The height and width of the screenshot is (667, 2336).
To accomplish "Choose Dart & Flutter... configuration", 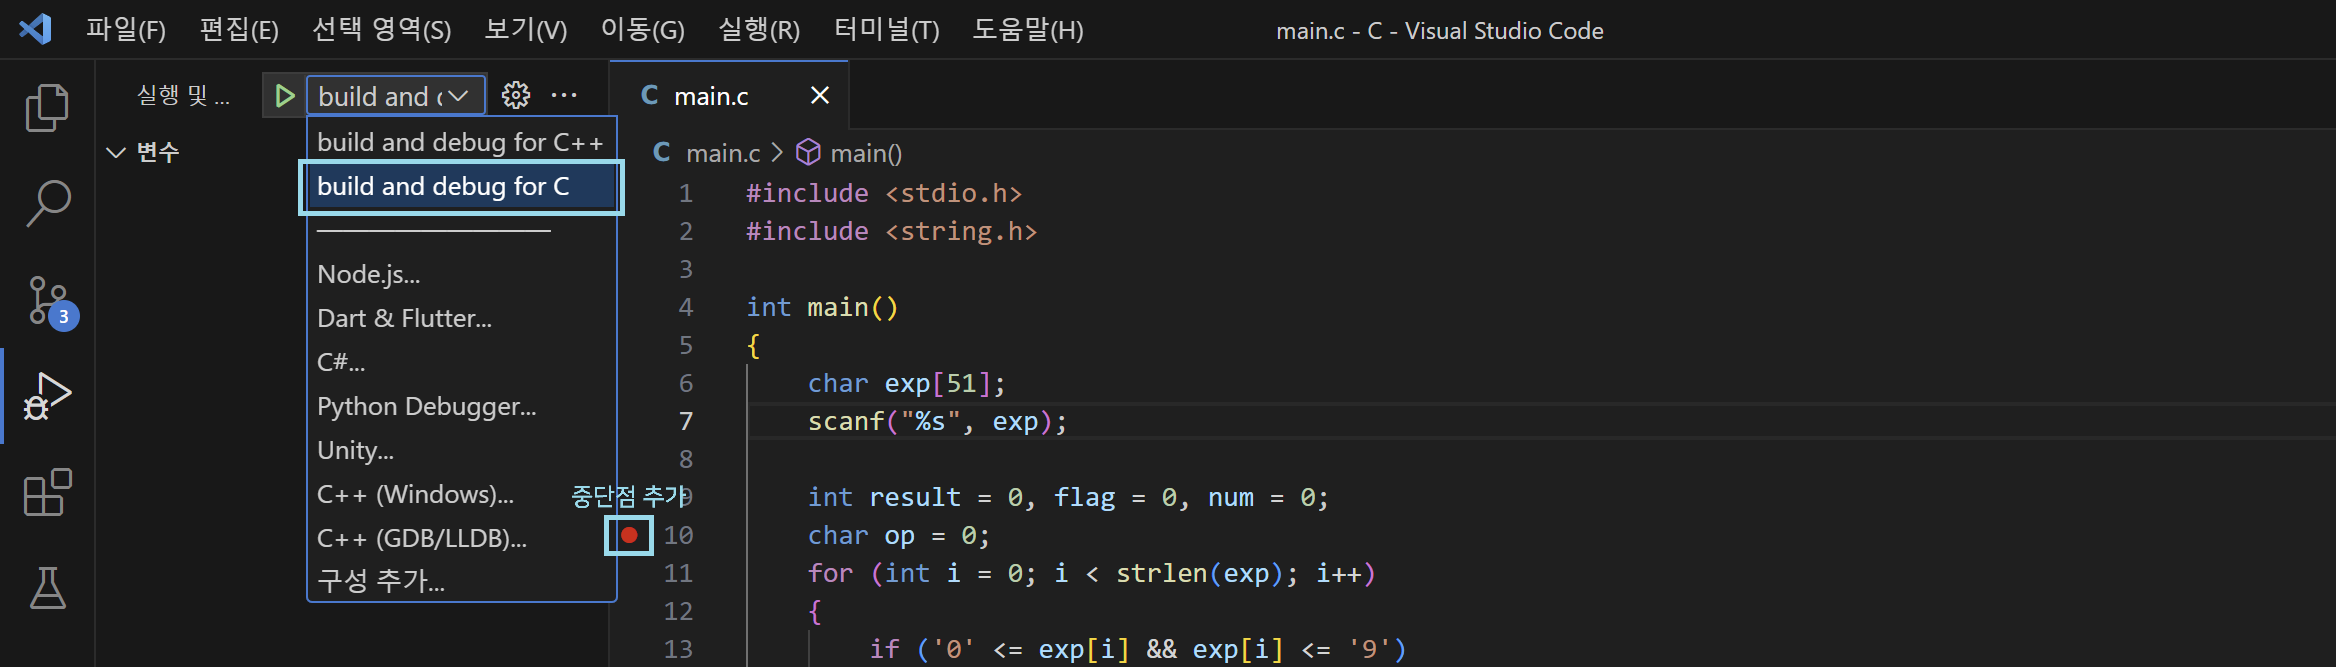I will [x=461, y=318].
